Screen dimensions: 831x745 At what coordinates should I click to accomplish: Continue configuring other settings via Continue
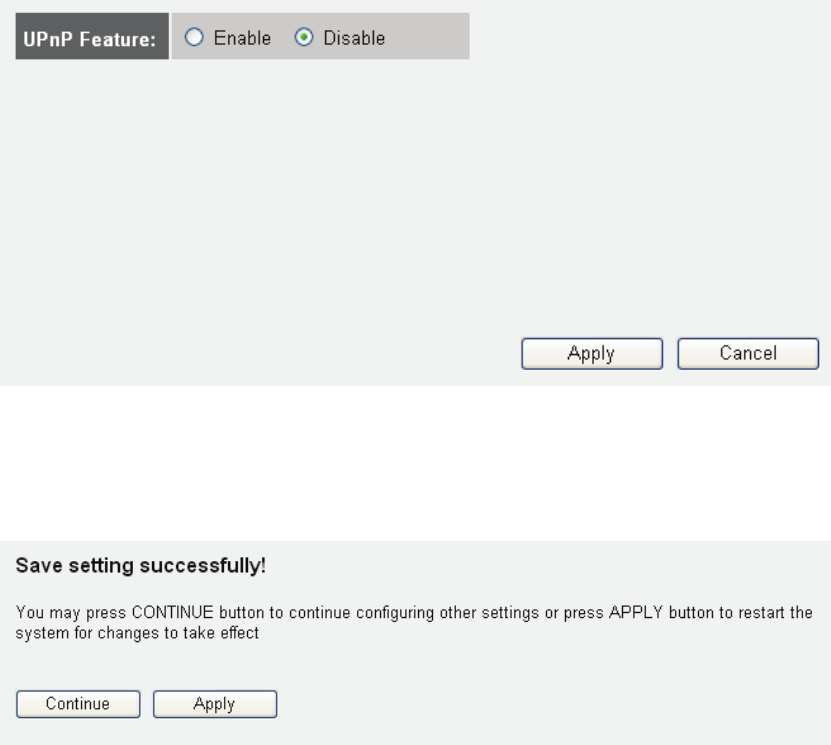point(78,704)
